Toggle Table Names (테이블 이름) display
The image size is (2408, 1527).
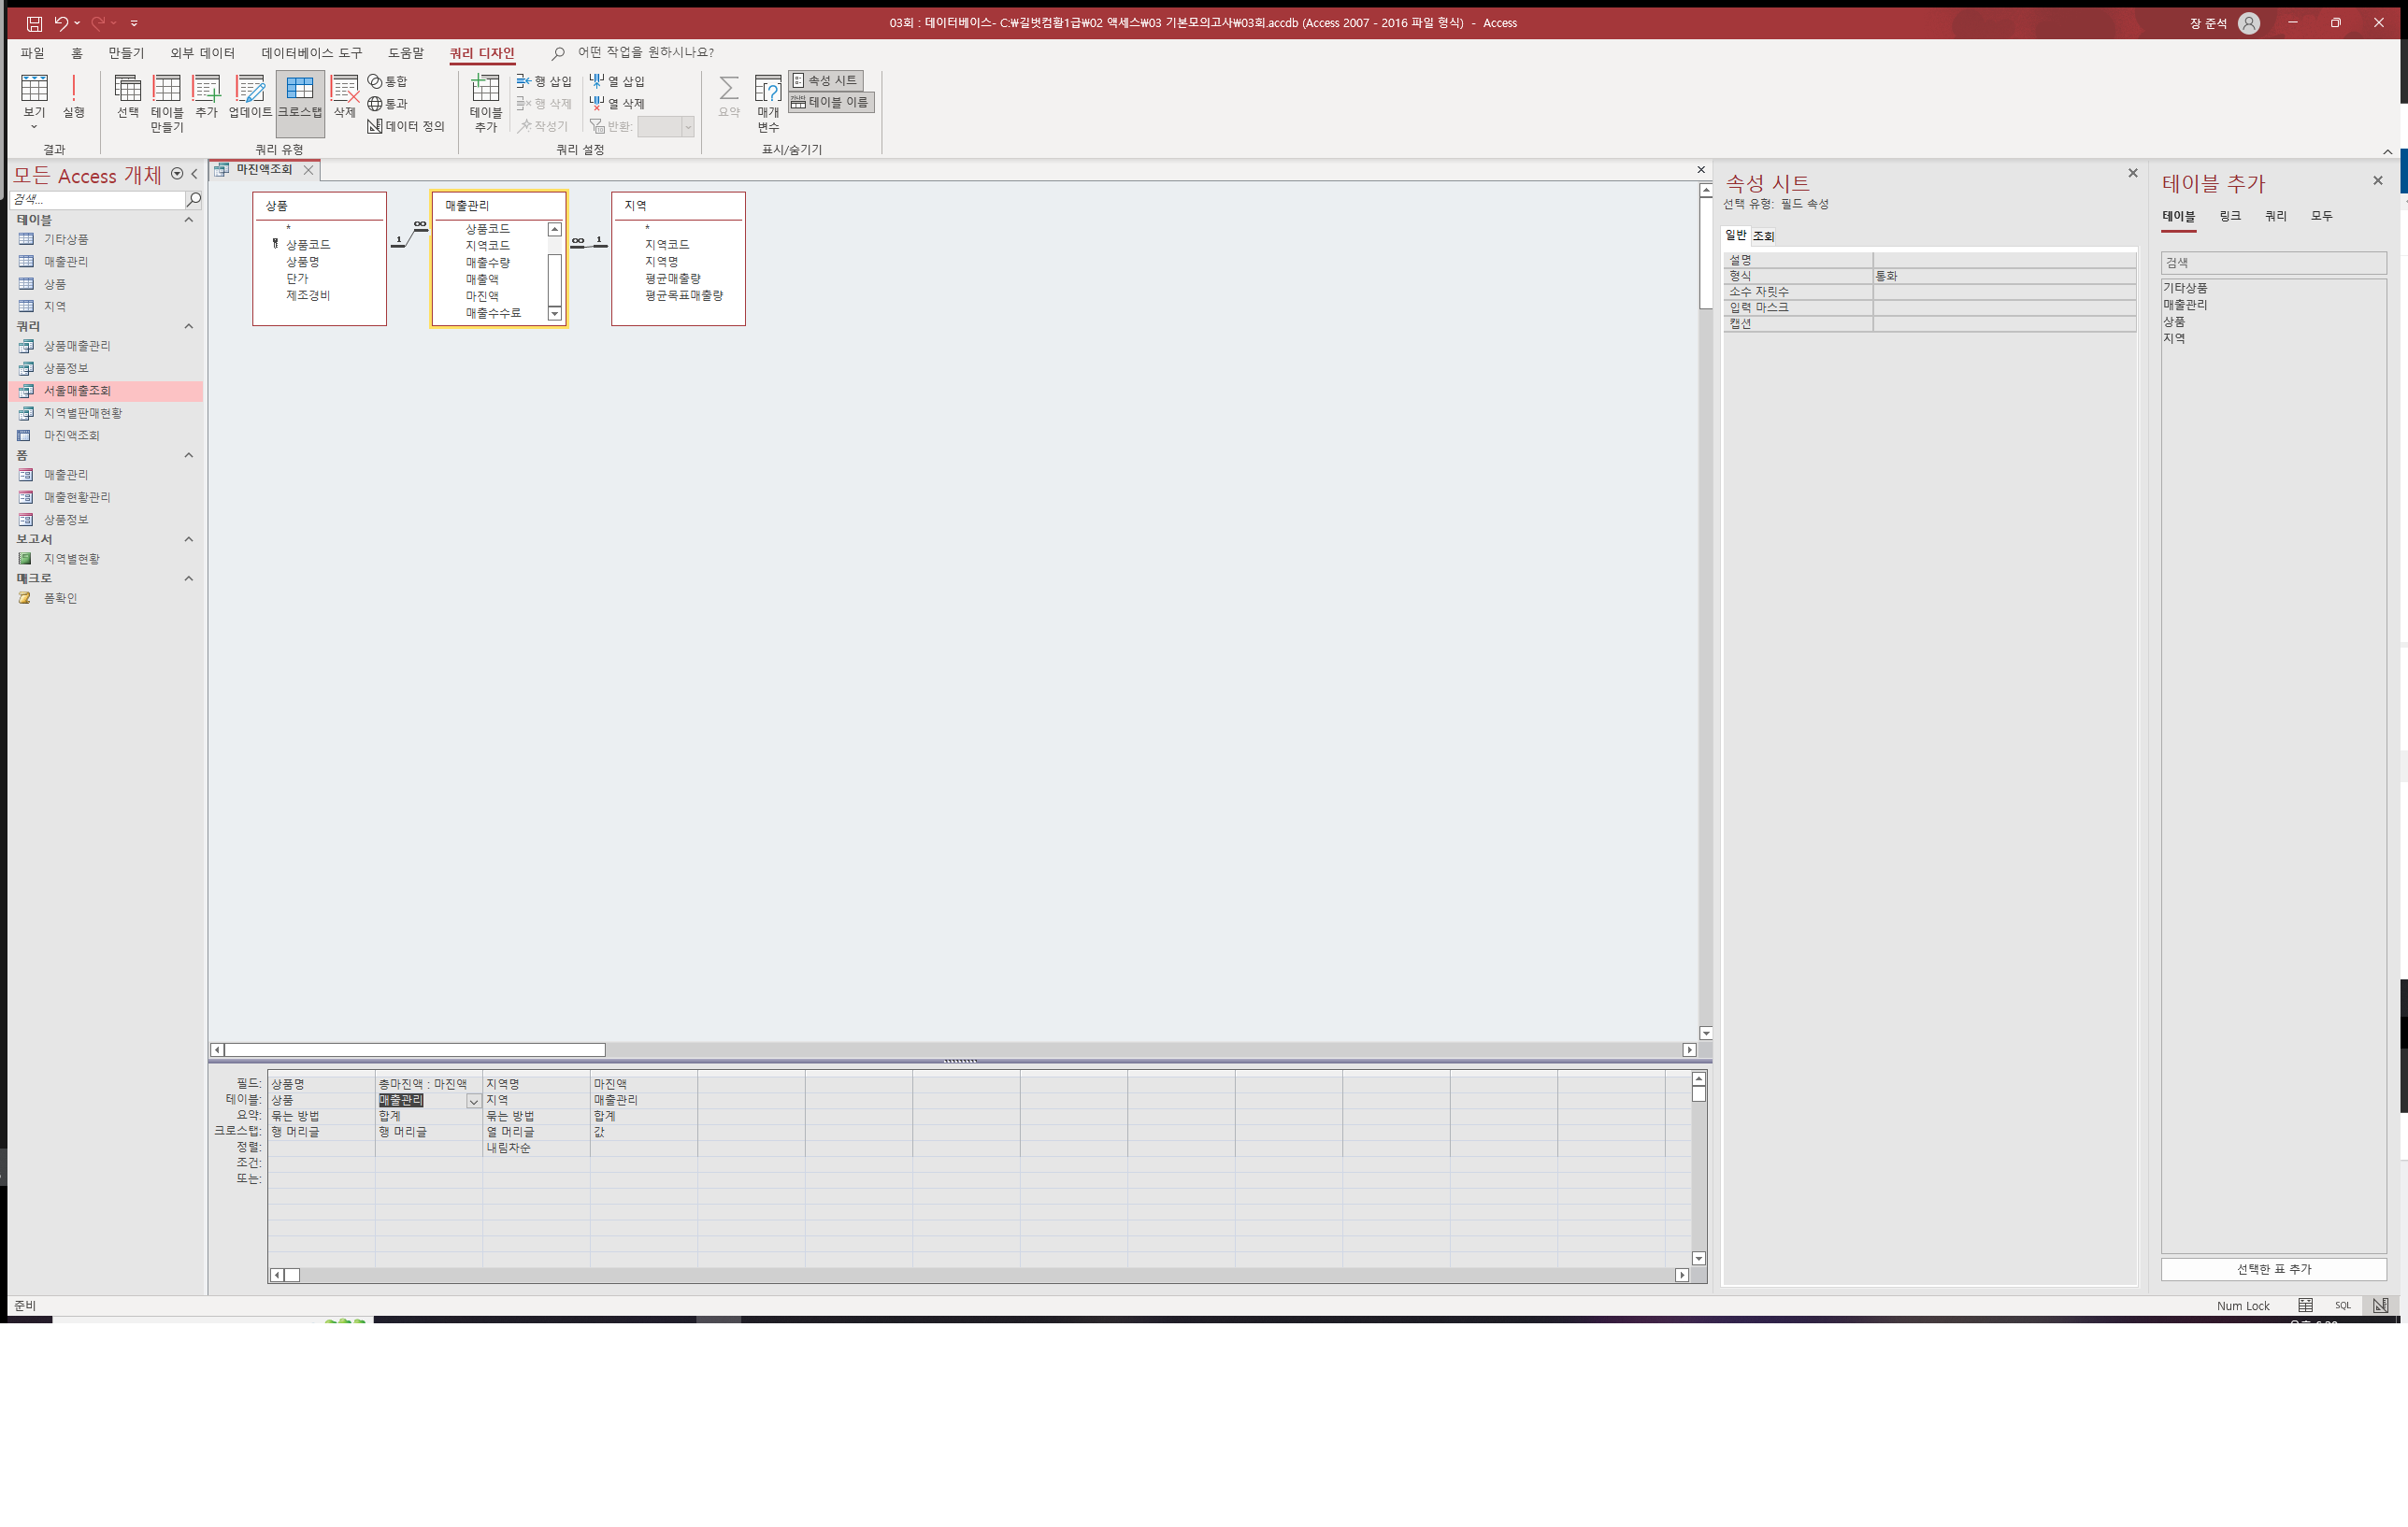[830, 102]
